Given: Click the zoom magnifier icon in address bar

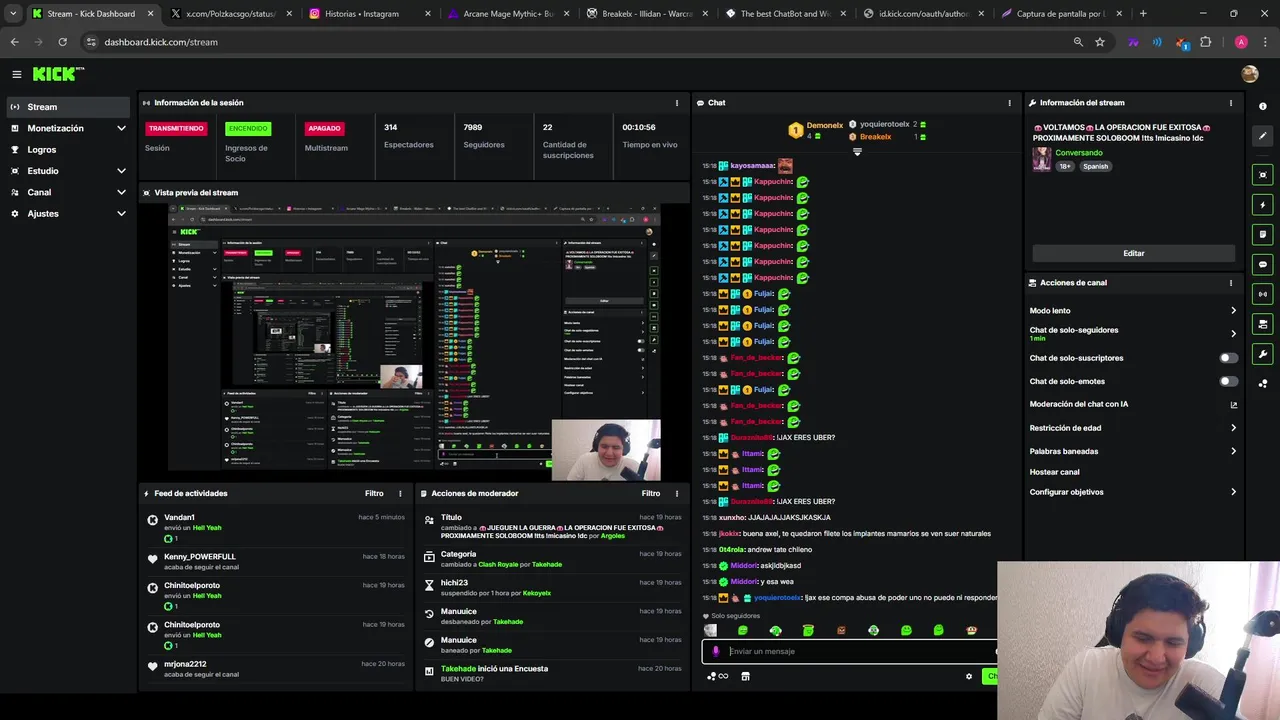Looking at the screenshot, I should point(1078,42).
